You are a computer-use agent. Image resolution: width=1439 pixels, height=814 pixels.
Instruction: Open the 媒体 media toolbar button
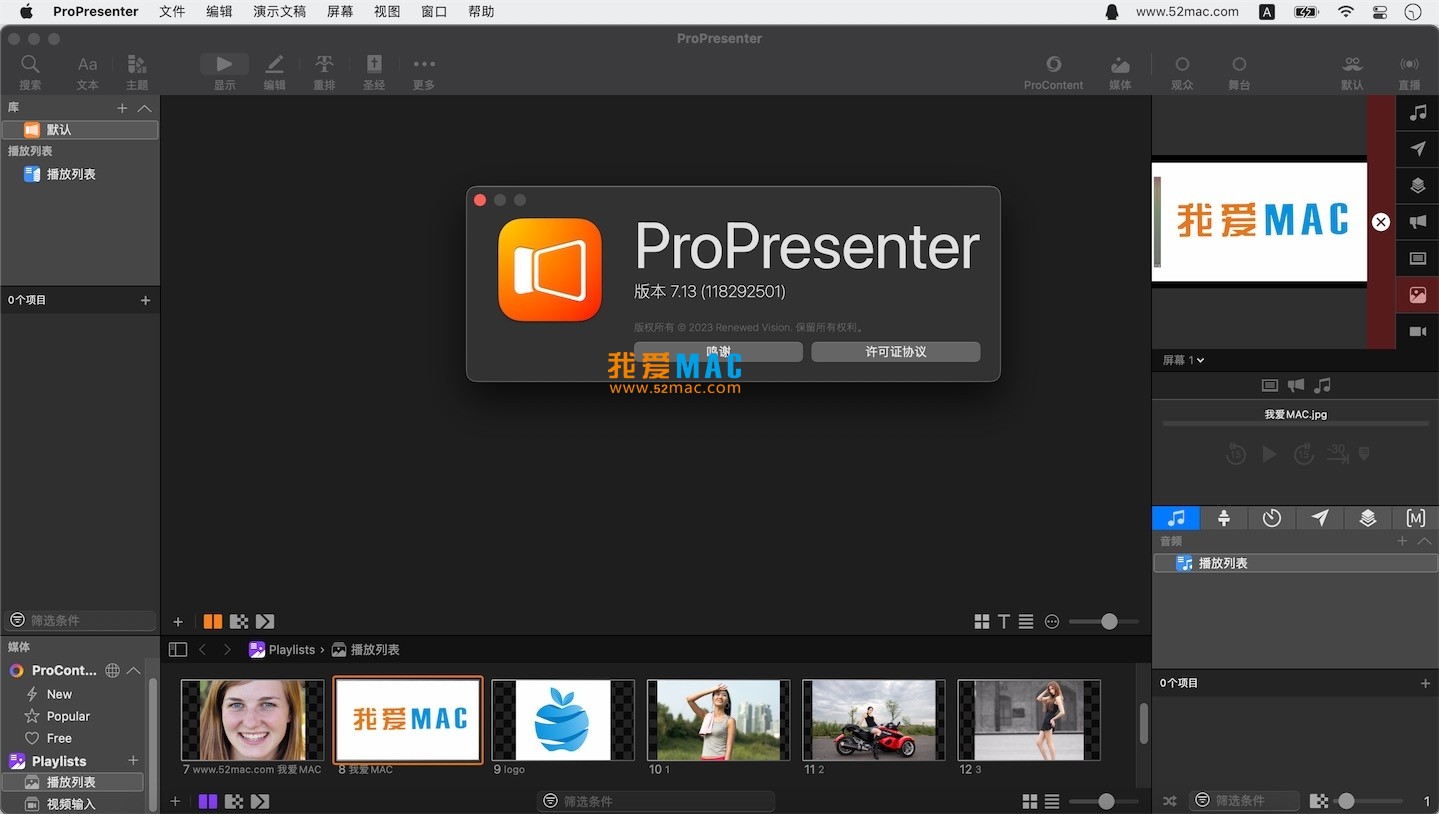[x=1120, y=71]
